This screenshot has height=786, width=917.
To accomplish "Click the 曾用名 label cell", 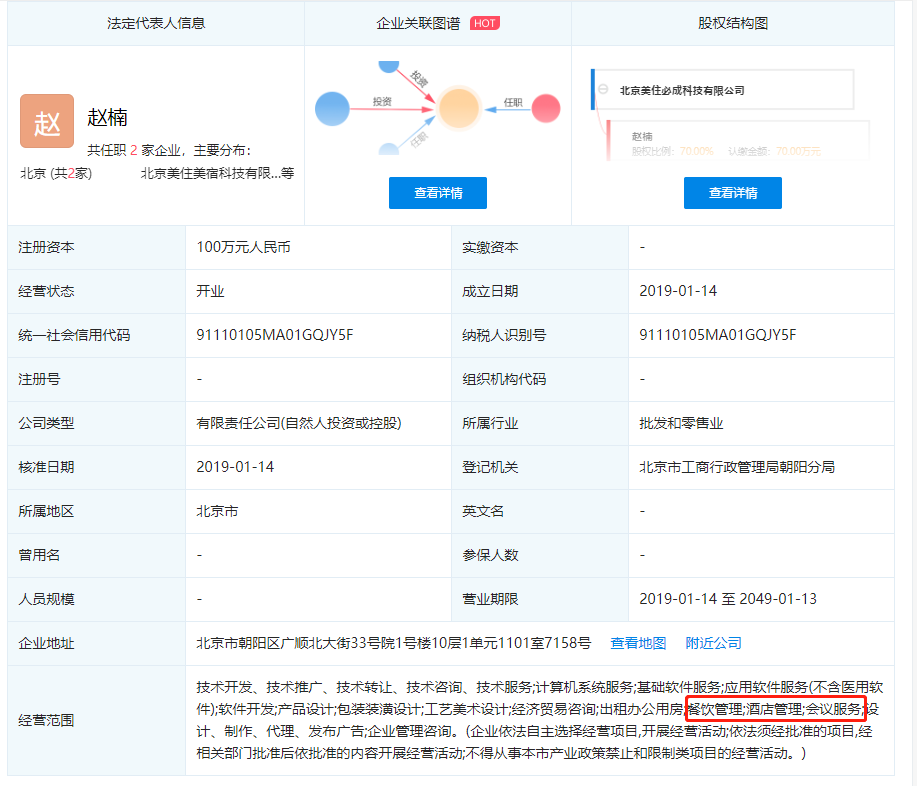I will click(x=96, y=555).
